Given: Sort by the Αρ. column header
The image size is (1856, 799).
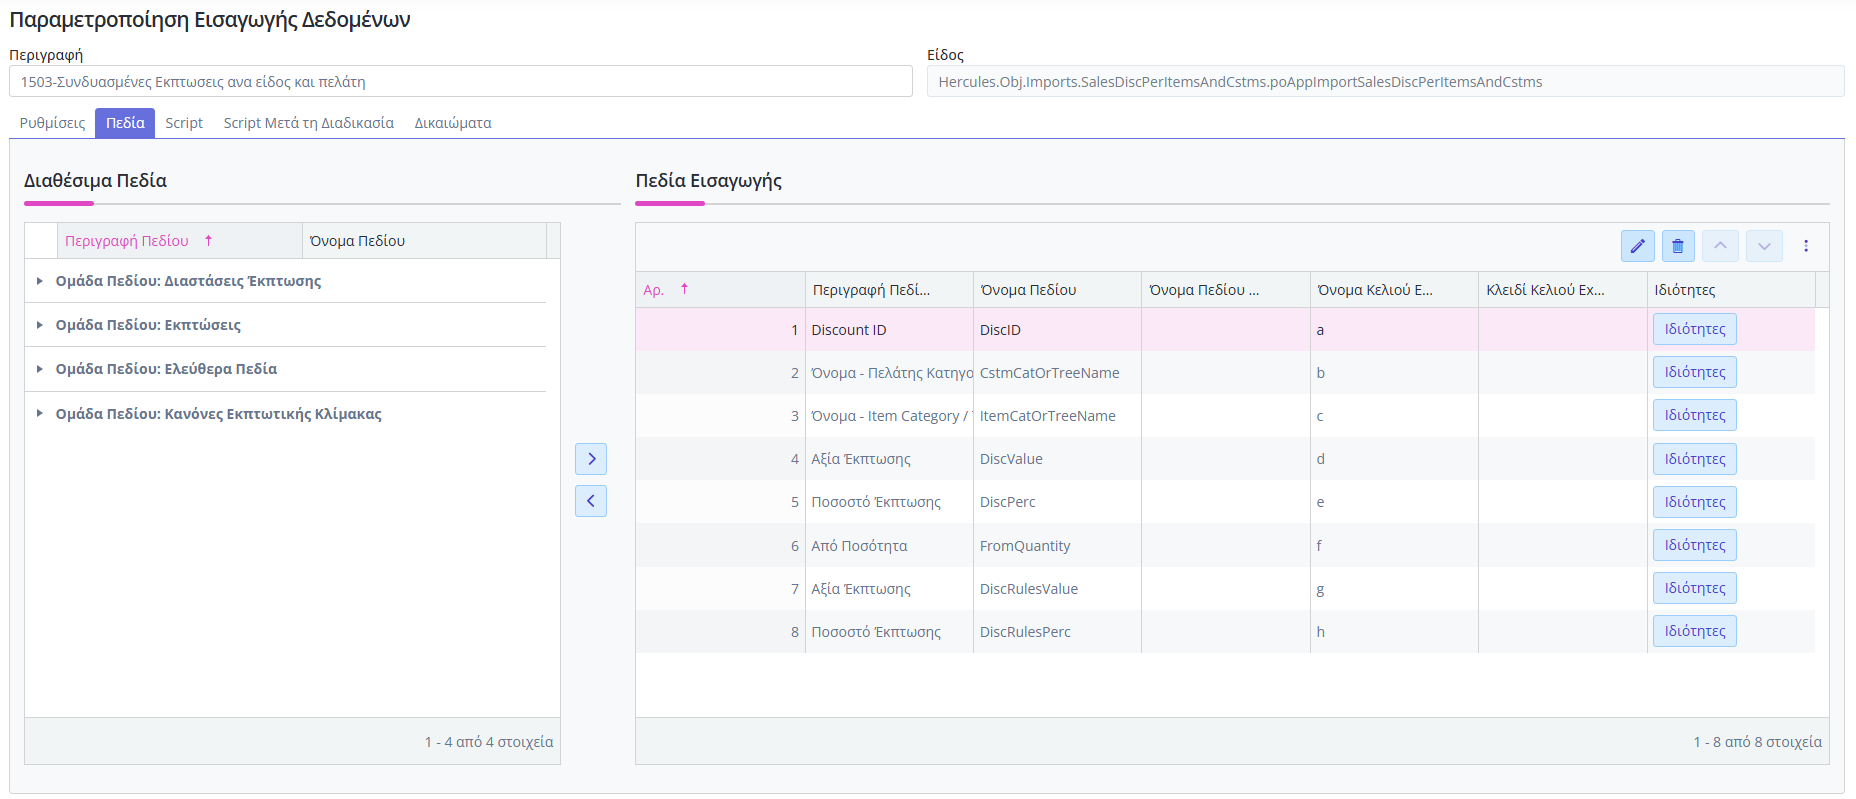Looking at the screenshot, I should [654, 290].
